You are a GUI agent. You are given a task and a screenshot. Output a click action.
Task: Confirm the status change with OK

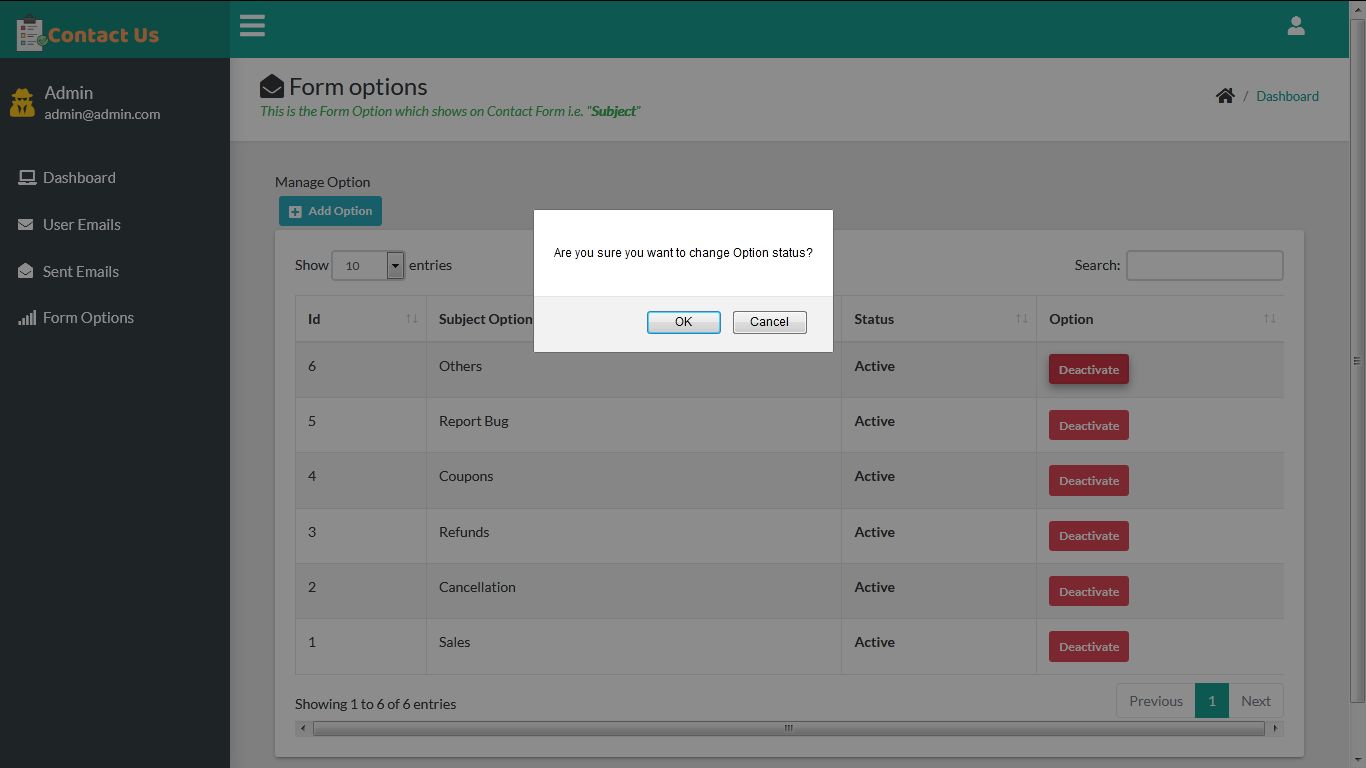click(x=683, y=322)
